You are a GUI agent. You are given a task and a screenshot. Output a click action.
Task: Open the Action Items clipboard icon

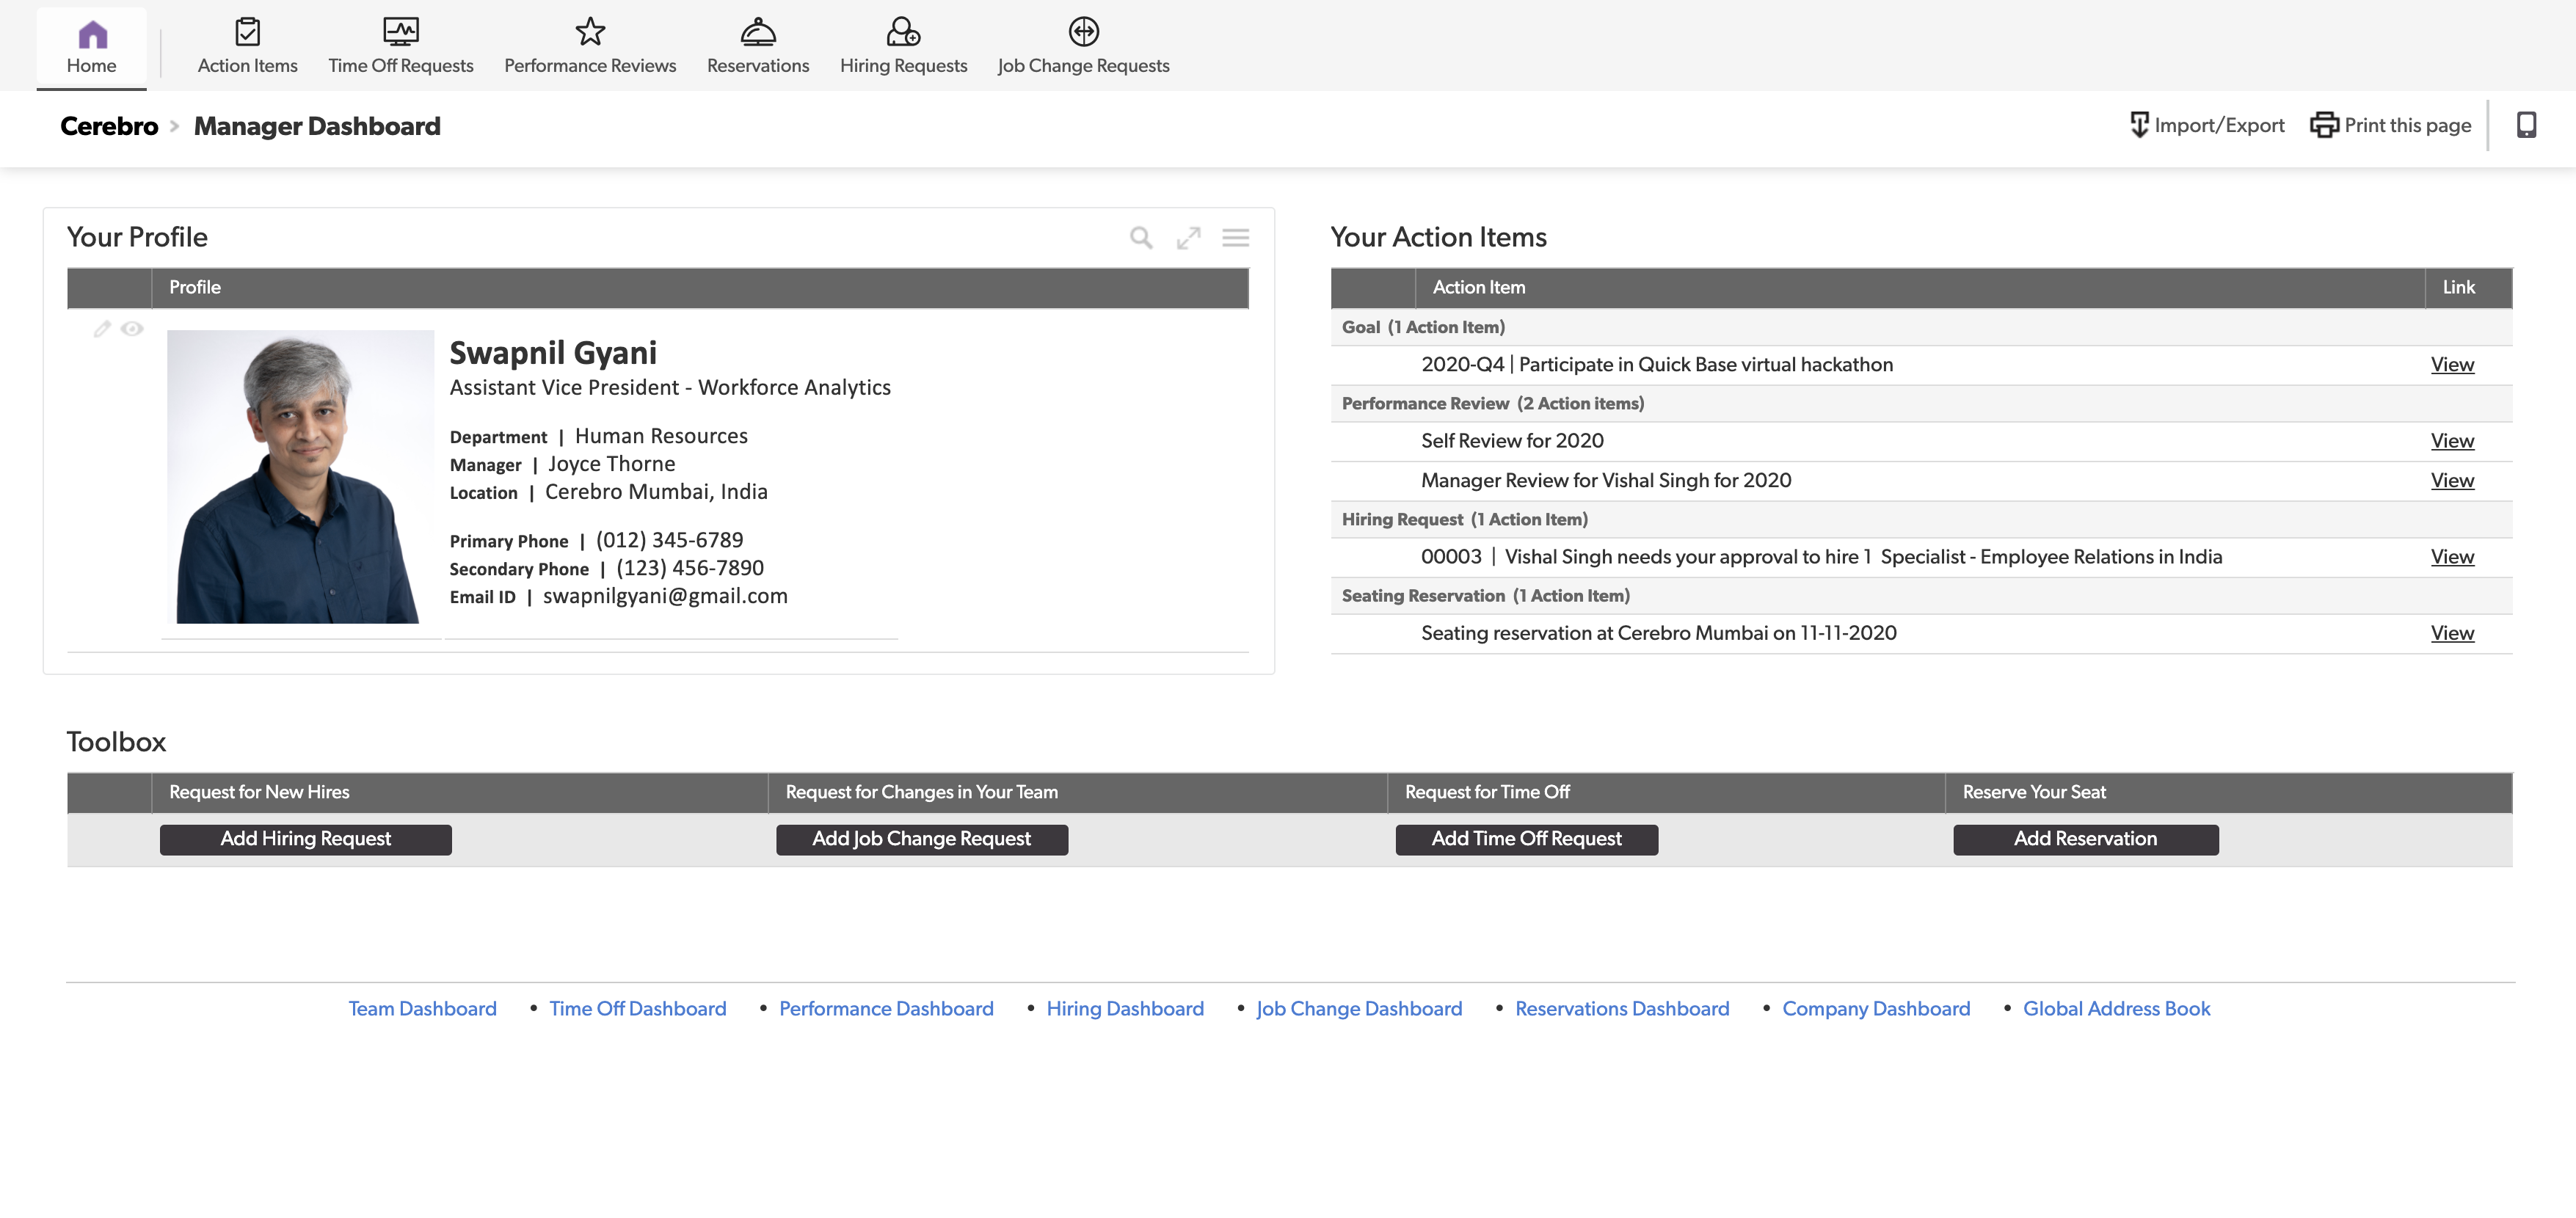pyautogui.click(x=247, y=32)
